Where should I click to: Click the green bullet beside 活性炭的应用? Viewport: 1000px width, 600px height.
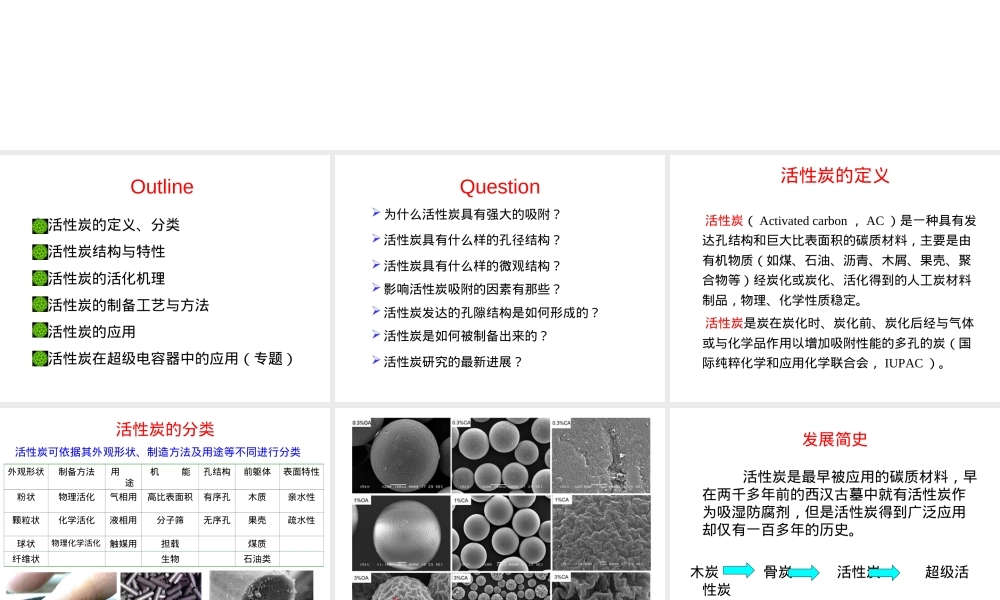click(x=40, y=332)
